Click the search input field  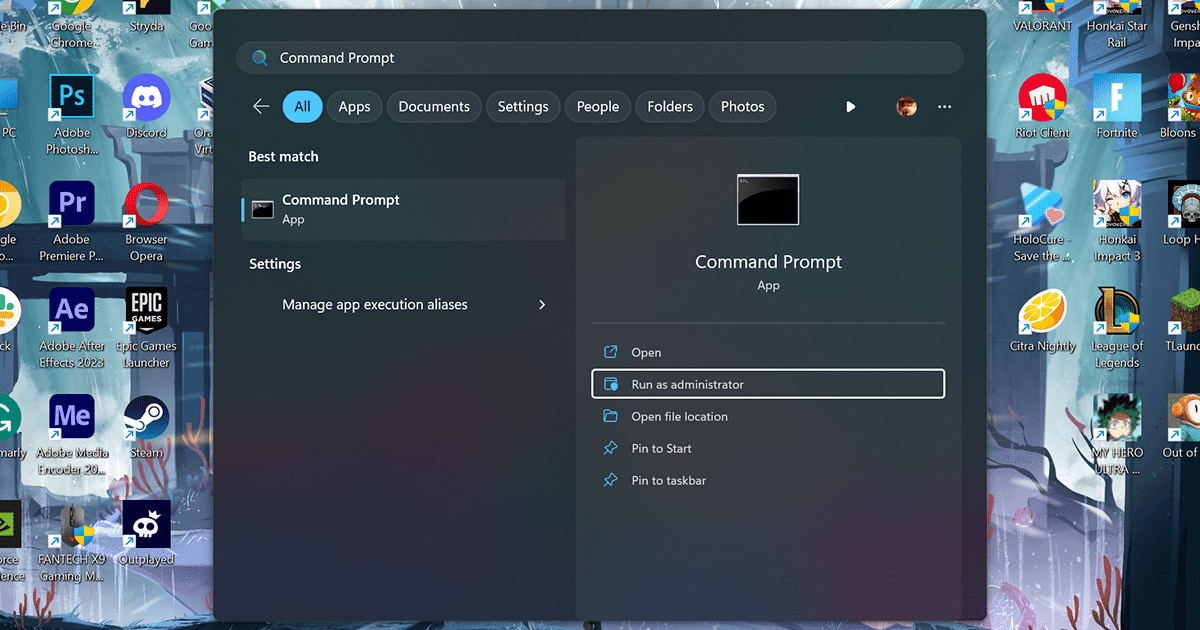600,58
